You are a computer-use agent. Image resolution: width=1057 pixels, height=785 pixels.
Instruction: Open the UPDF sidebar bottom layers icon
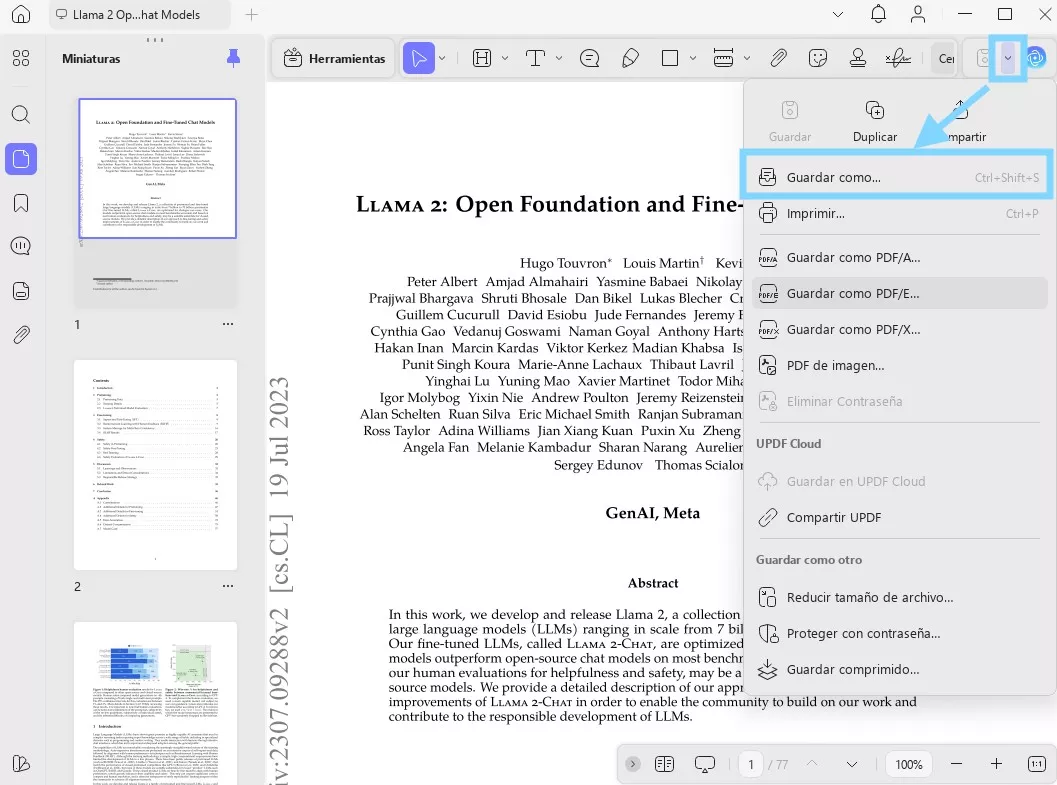[x=21, y=763]
